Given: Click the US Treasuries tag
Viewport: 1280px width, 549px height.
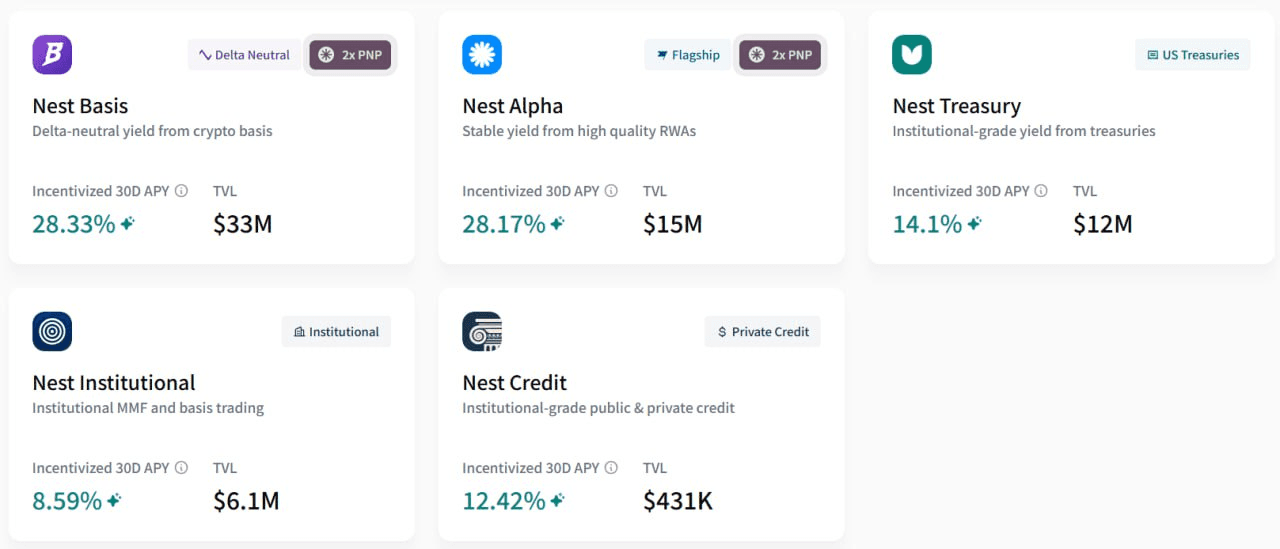Looking at the screenshot, I should pyautogui.click(x=1193, y=55).
